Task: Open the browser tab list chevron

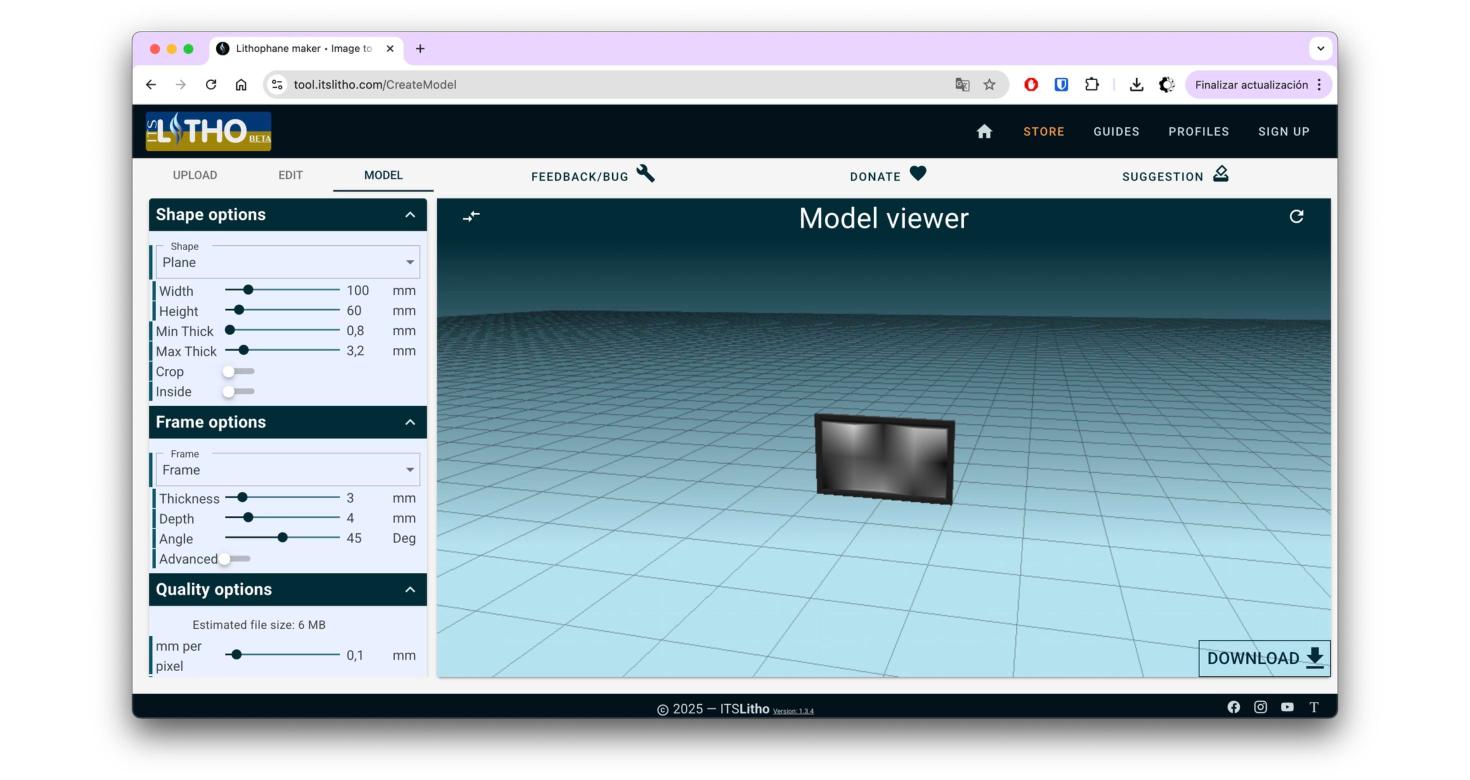Action: tap(1321, 48)
